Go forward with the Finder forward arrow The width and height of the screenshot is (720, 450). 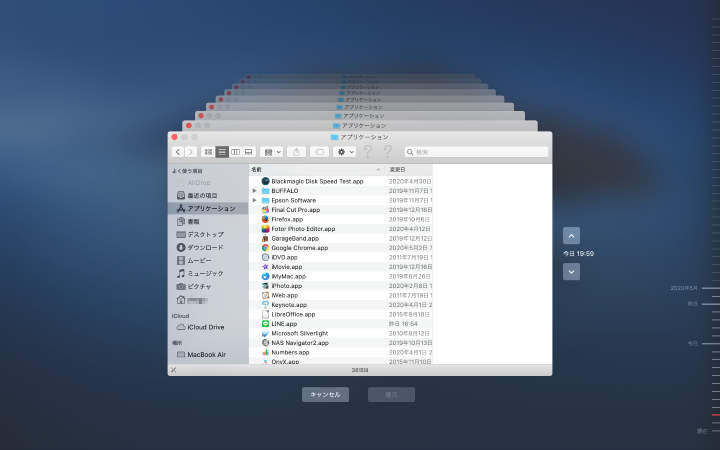tap(191, 152)
